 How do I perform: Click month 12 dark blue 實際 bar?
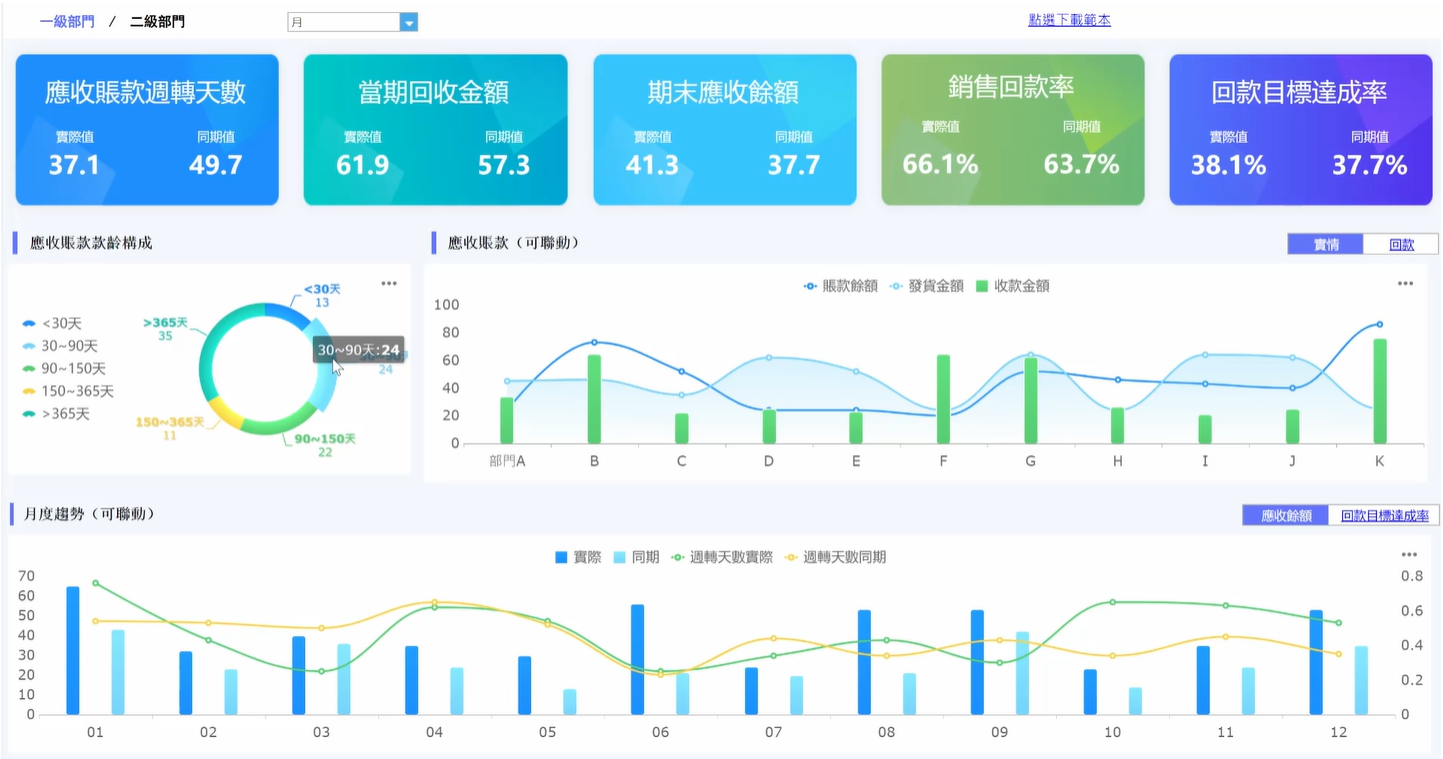click(1316, 663)
